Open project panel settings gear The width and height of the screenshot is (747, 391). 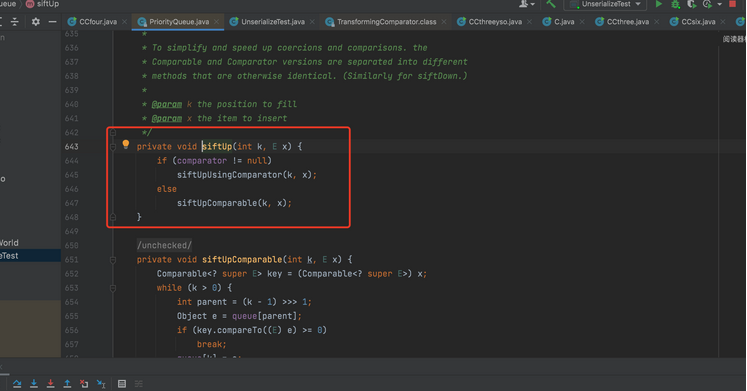[x=36, y=21]
